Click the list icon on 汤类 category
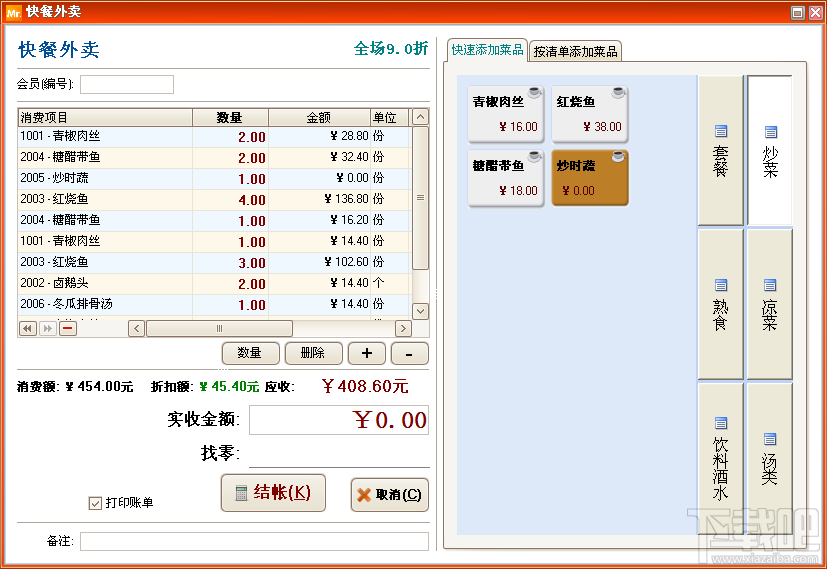 click(770, 439)
